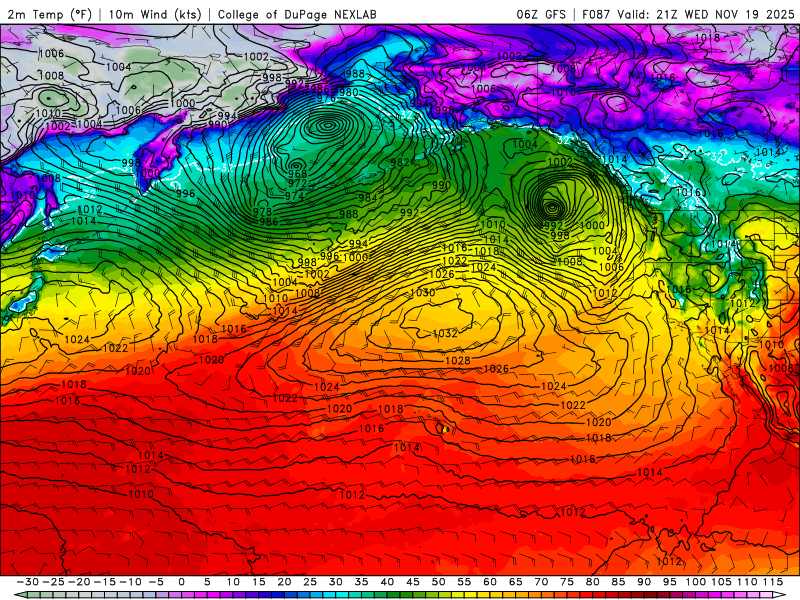
Task: Click the 115 color scale label
Action: [x=773, y=582]
